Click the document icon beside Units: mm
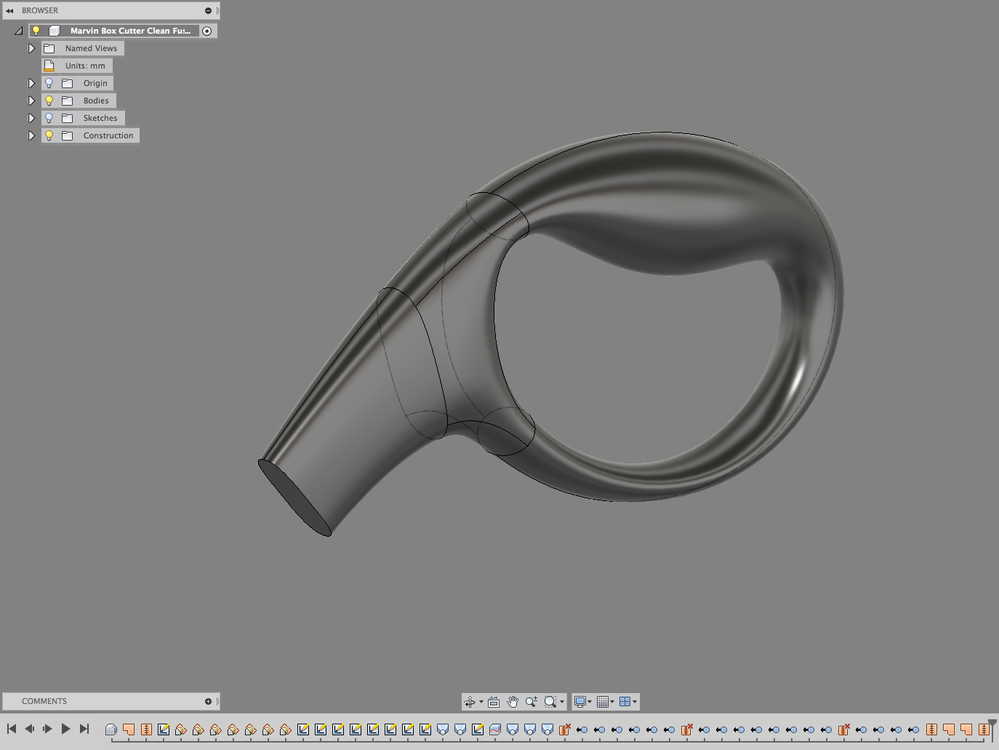This screenshot has height=750, width=999. (49, 66)
